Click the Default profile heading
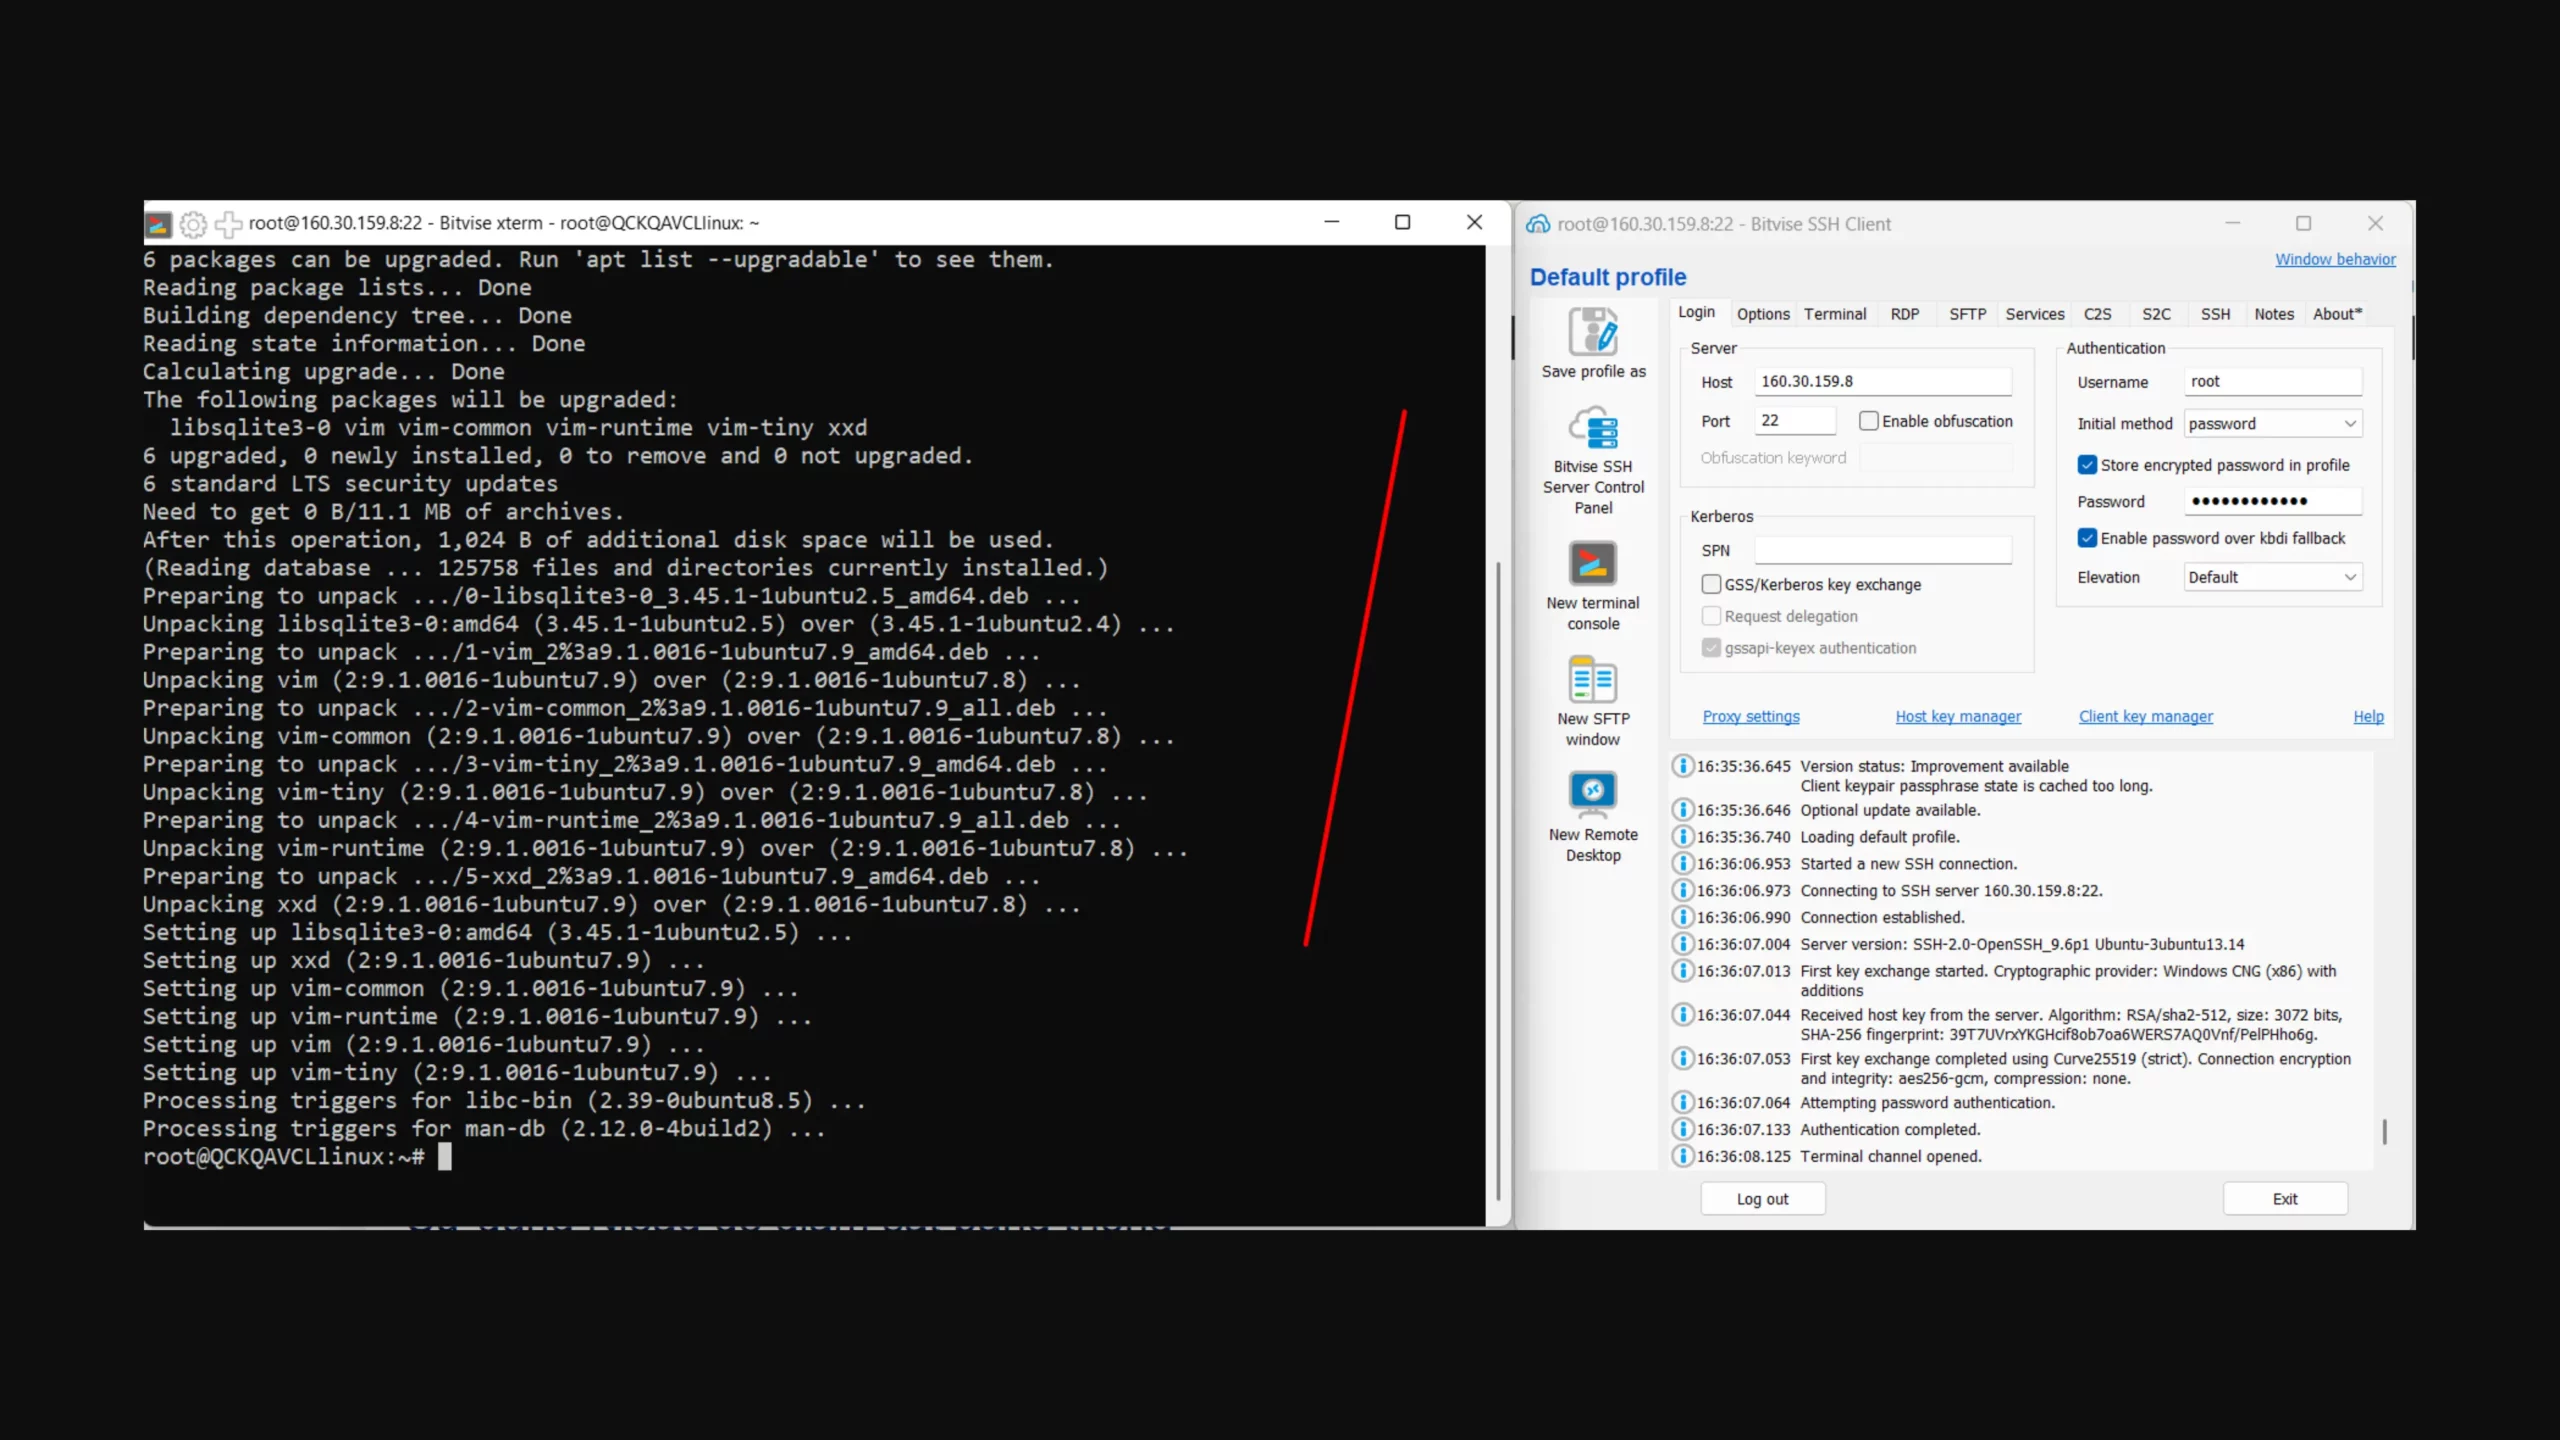 tap(1607, 277)
